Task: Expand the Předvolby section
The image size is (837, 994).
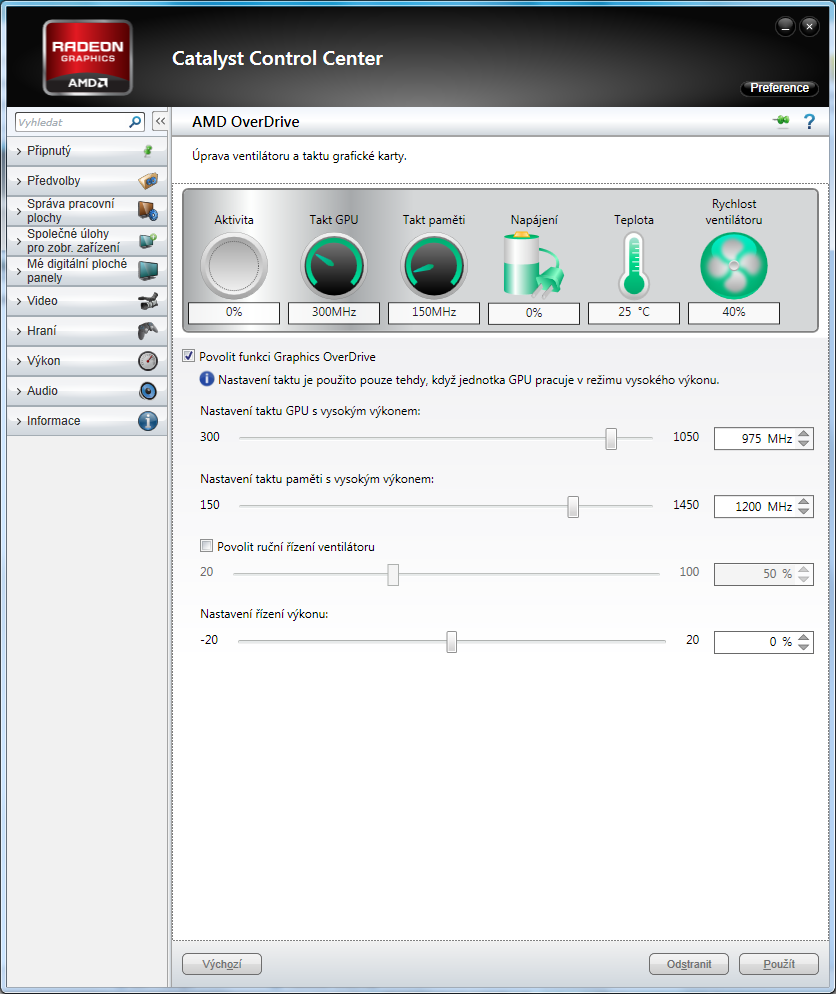Action: (87, 181)
